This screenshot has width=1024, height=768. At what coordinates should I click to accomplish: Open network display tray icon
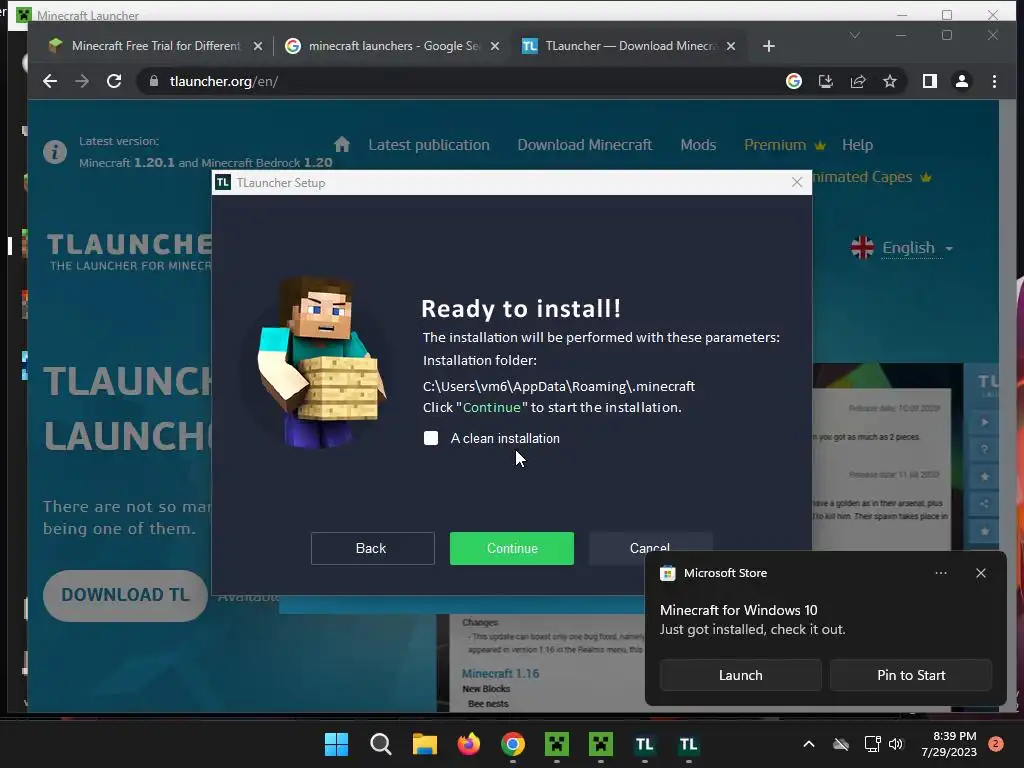point(872,744)
